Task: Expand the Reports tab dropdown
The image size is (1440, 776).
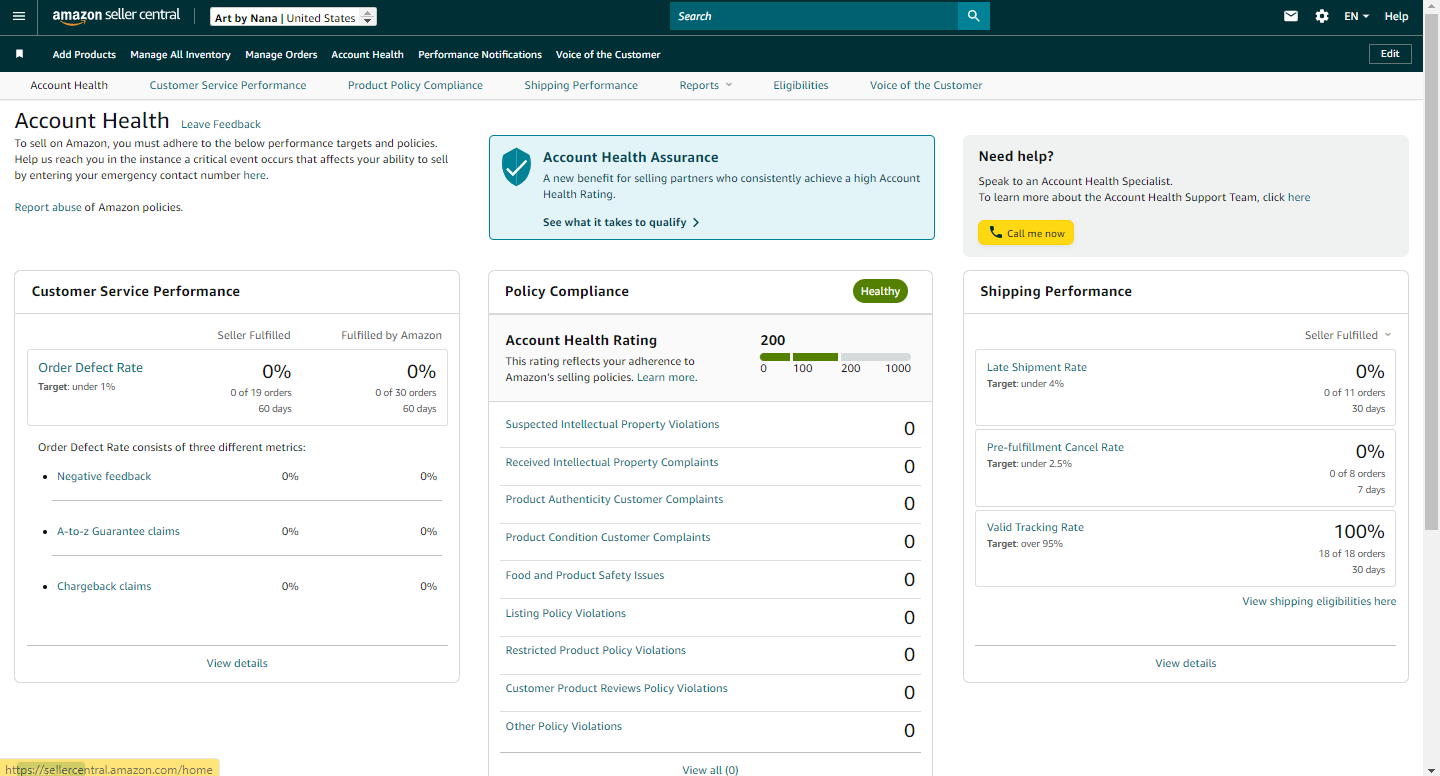Action: tap(705, 85)
